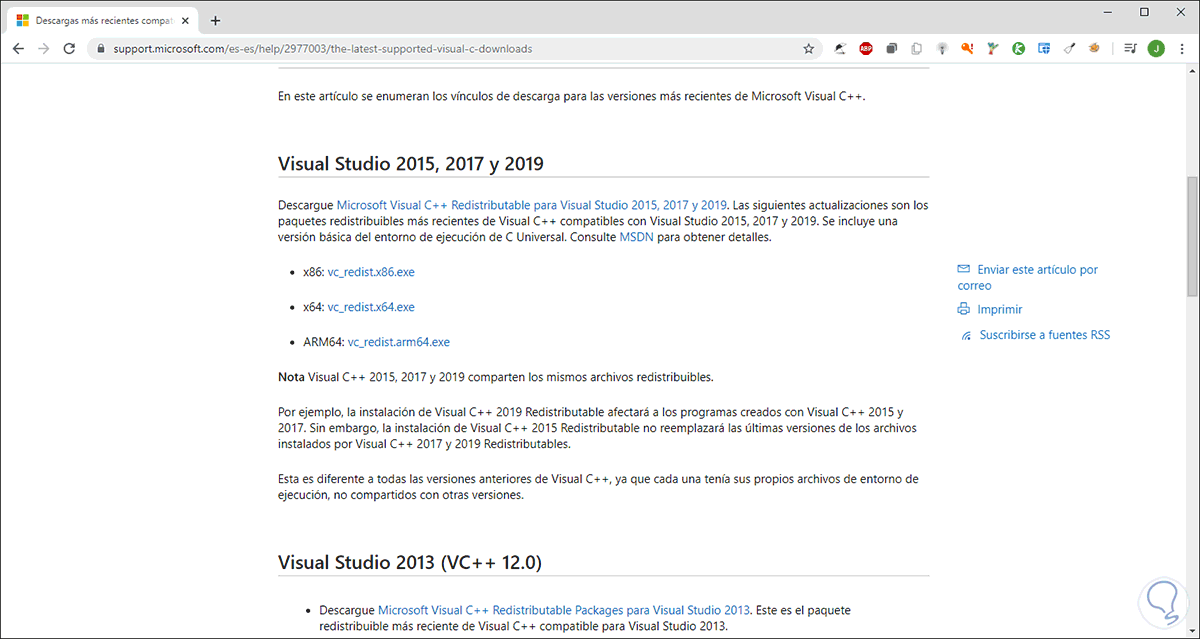Download vc_redist.x64.exe
The height and width of the screenshot is (639, 1200).
[x=371, y=307]
